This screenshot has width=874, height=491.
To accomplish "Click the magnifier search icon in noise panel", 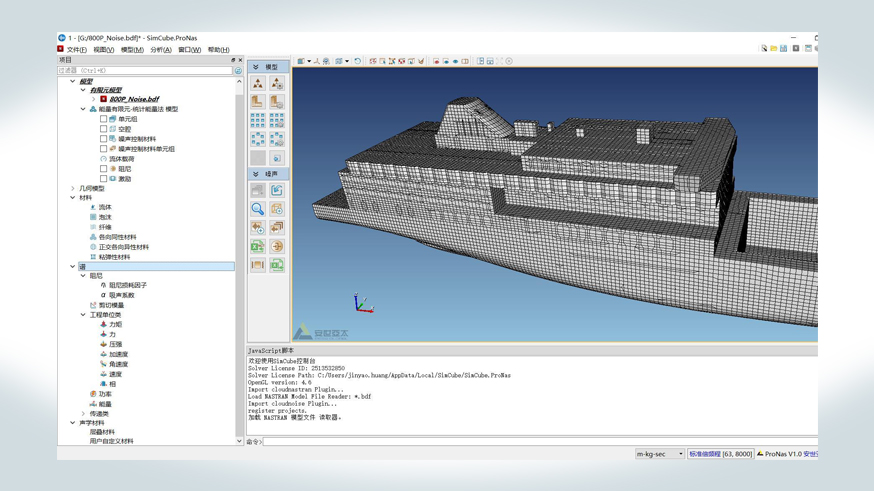I will [x=258, y=209].
